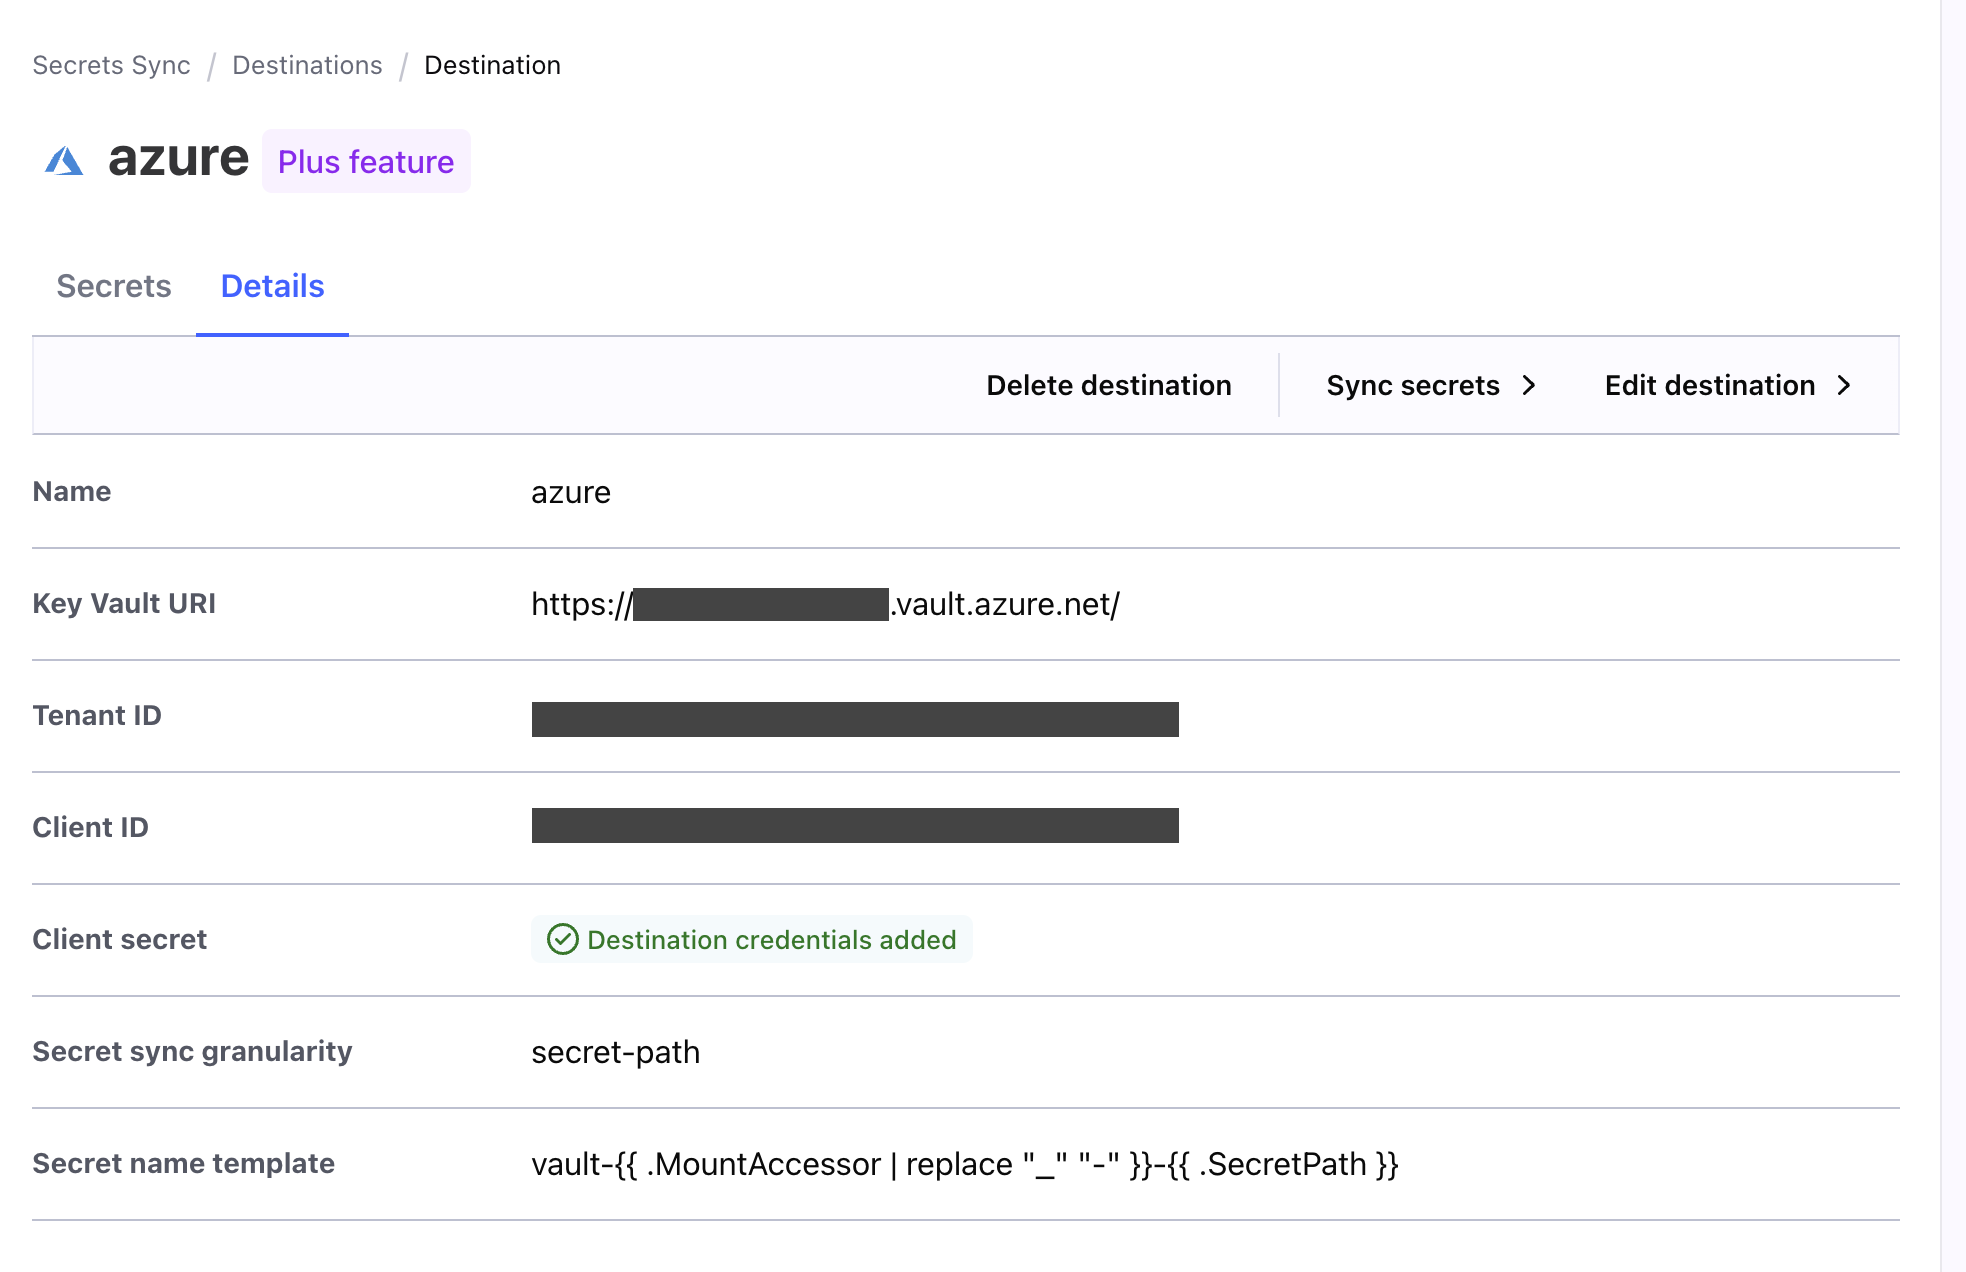Image resolution: width=1966 pixels, height=1272 pixels.
Task: Open the Secrets tab
Action: click(x=114, y=286)
